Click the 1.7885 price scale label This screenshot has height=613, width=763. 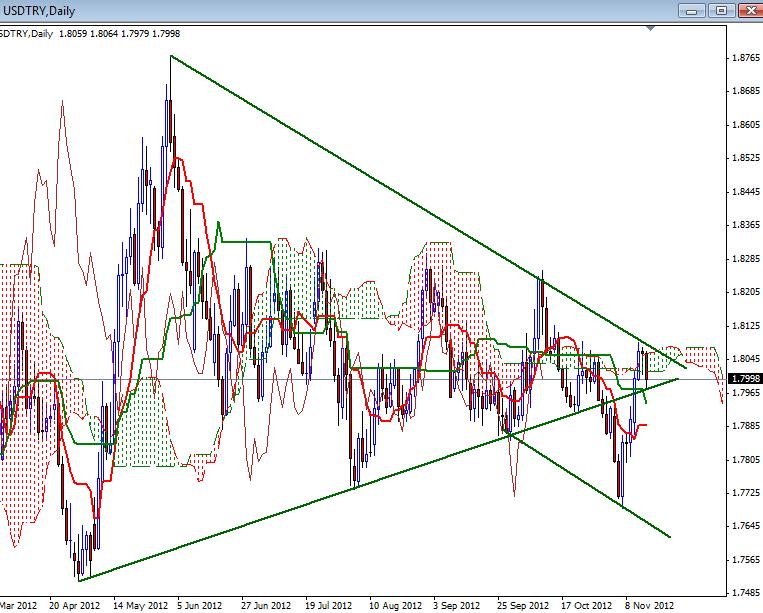click(746, 426)
